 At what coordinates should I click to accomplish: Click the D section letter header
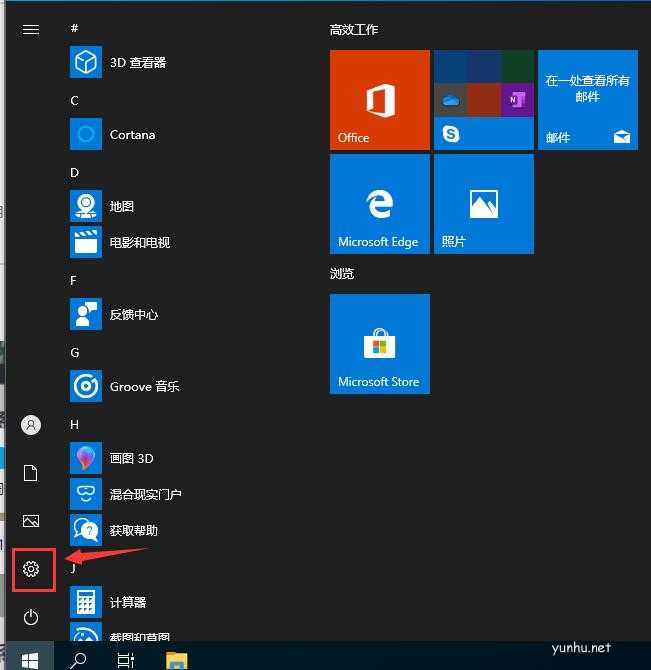click(74, 173)
